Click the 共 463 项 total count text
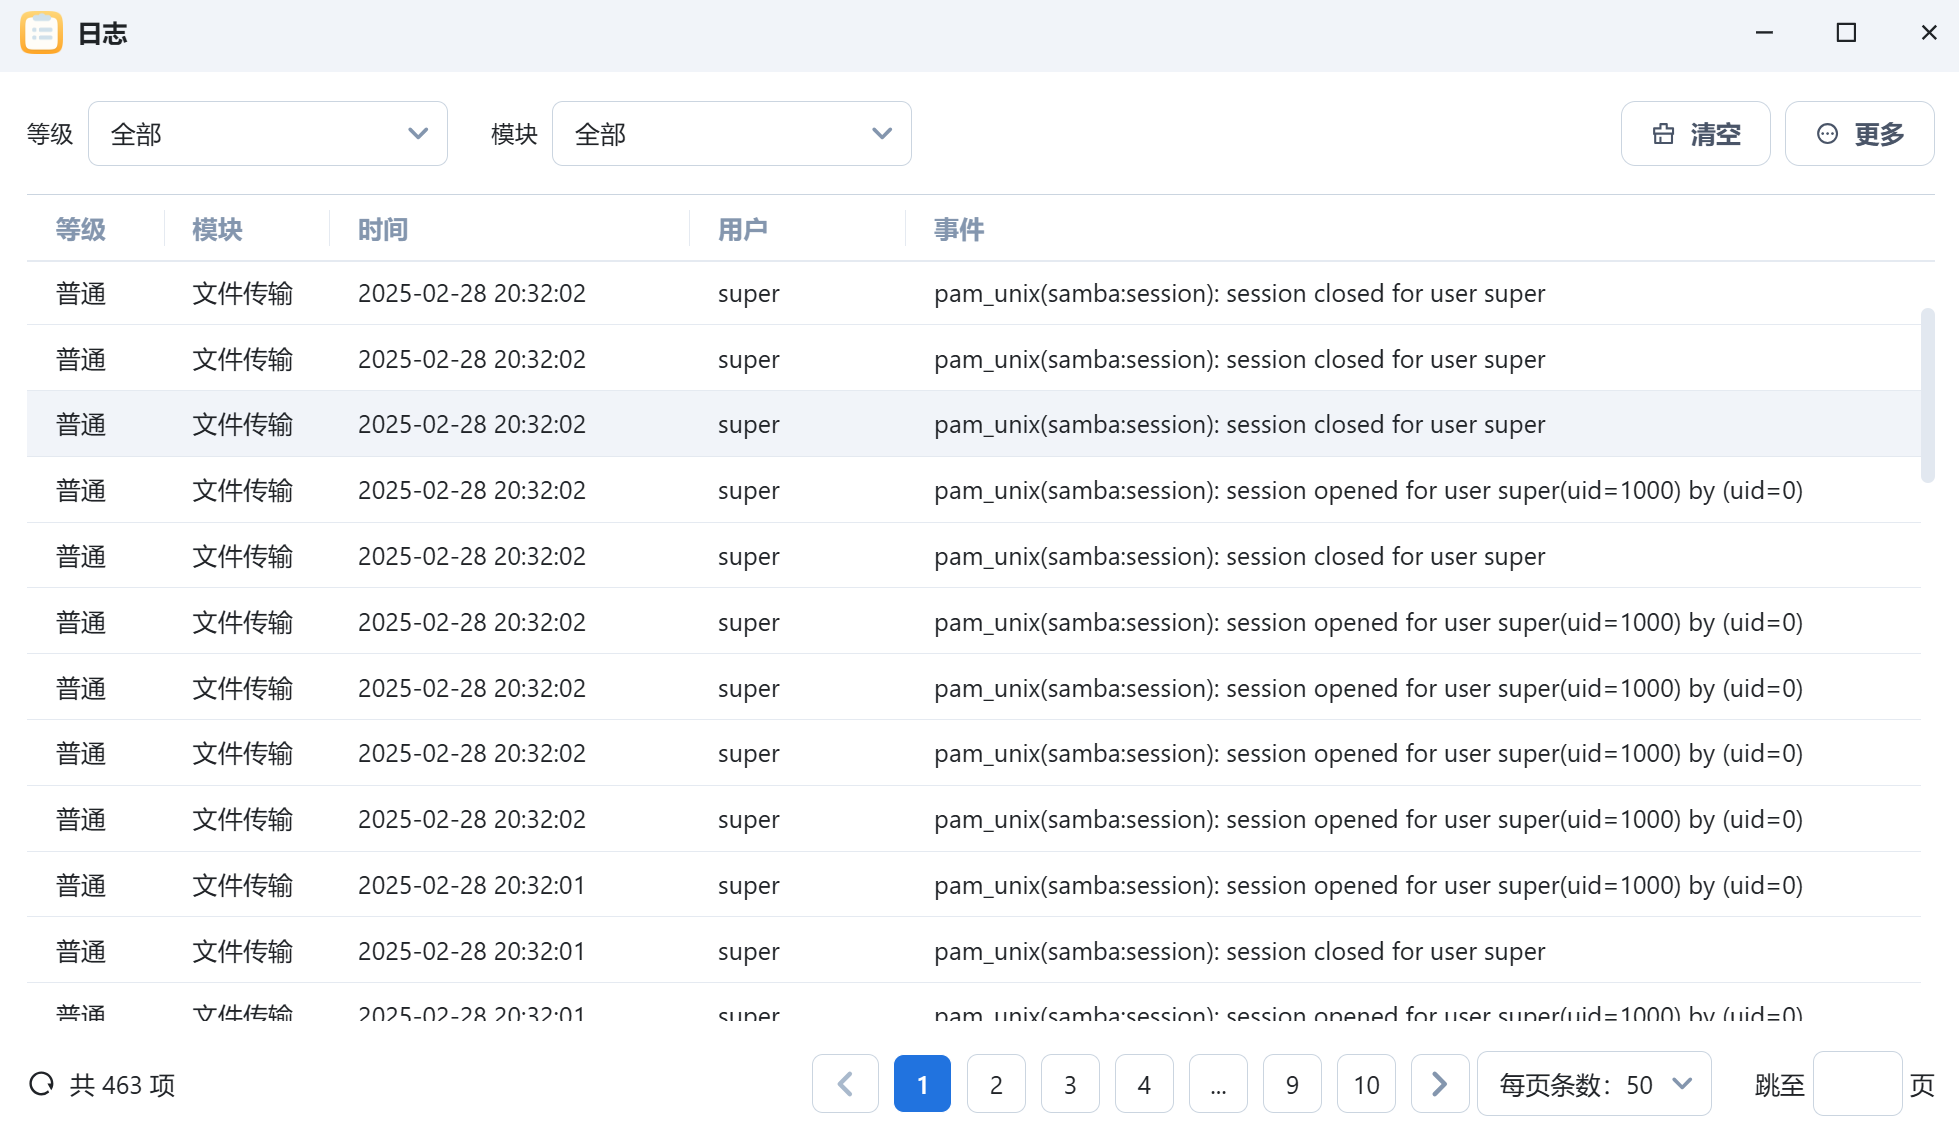 tap(122, 1084)
